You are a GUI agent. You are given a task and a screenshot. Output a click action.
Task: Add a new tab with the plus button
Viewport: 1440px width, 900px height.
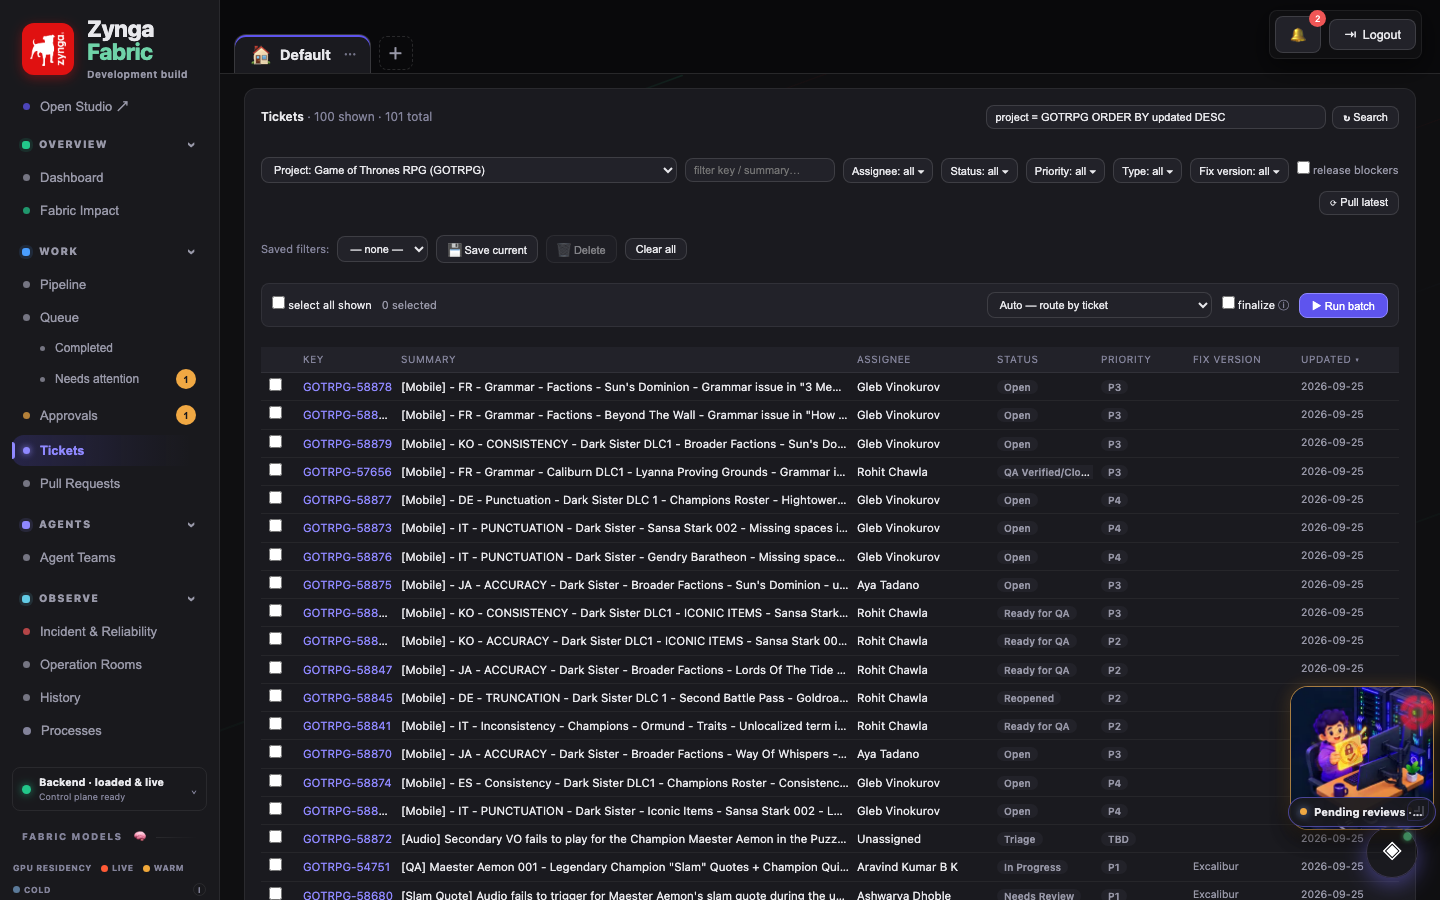click(395, 53)
